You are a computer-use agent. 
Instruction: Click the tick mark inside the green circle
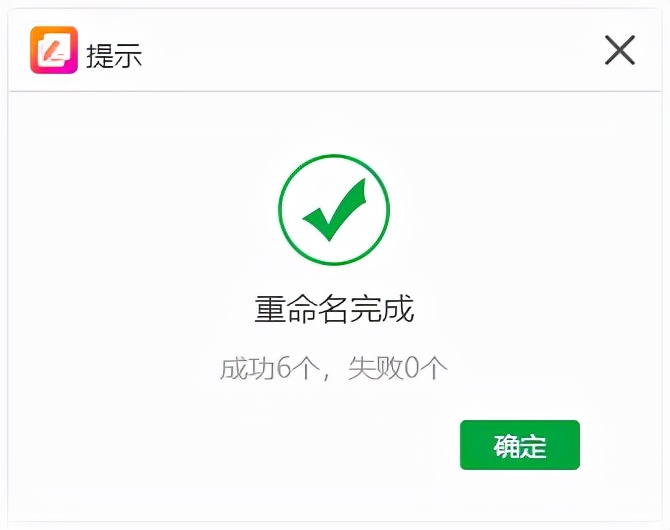click(335, 209)
